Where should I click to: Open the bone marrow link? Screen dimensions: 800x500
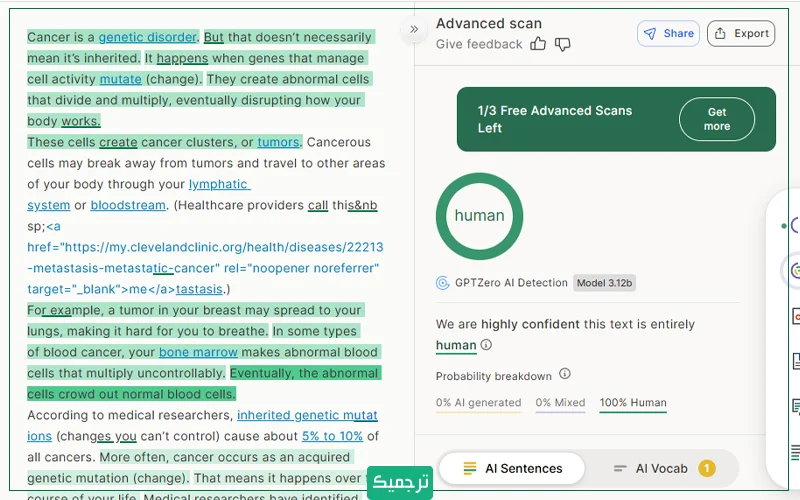[x=198, y=352]
